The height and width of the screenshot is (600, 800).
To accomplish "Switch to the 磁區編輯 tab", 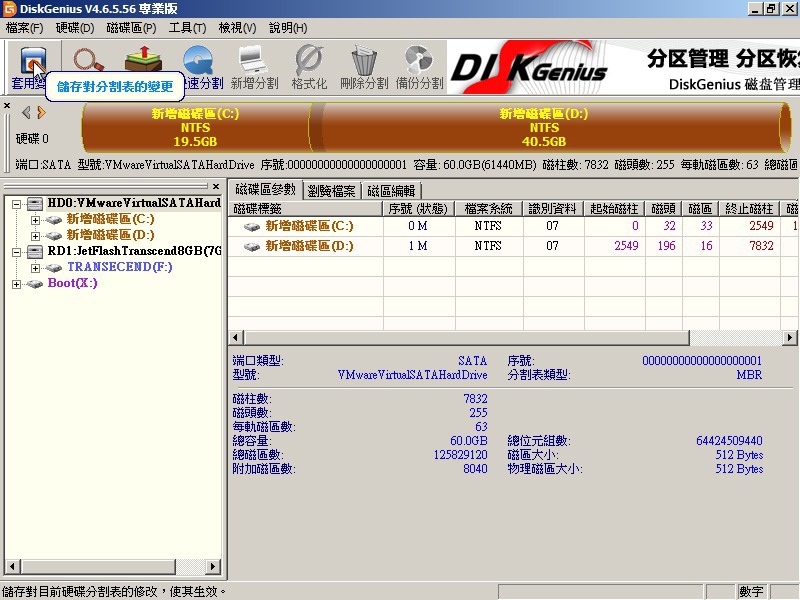I will click(392, 190).
